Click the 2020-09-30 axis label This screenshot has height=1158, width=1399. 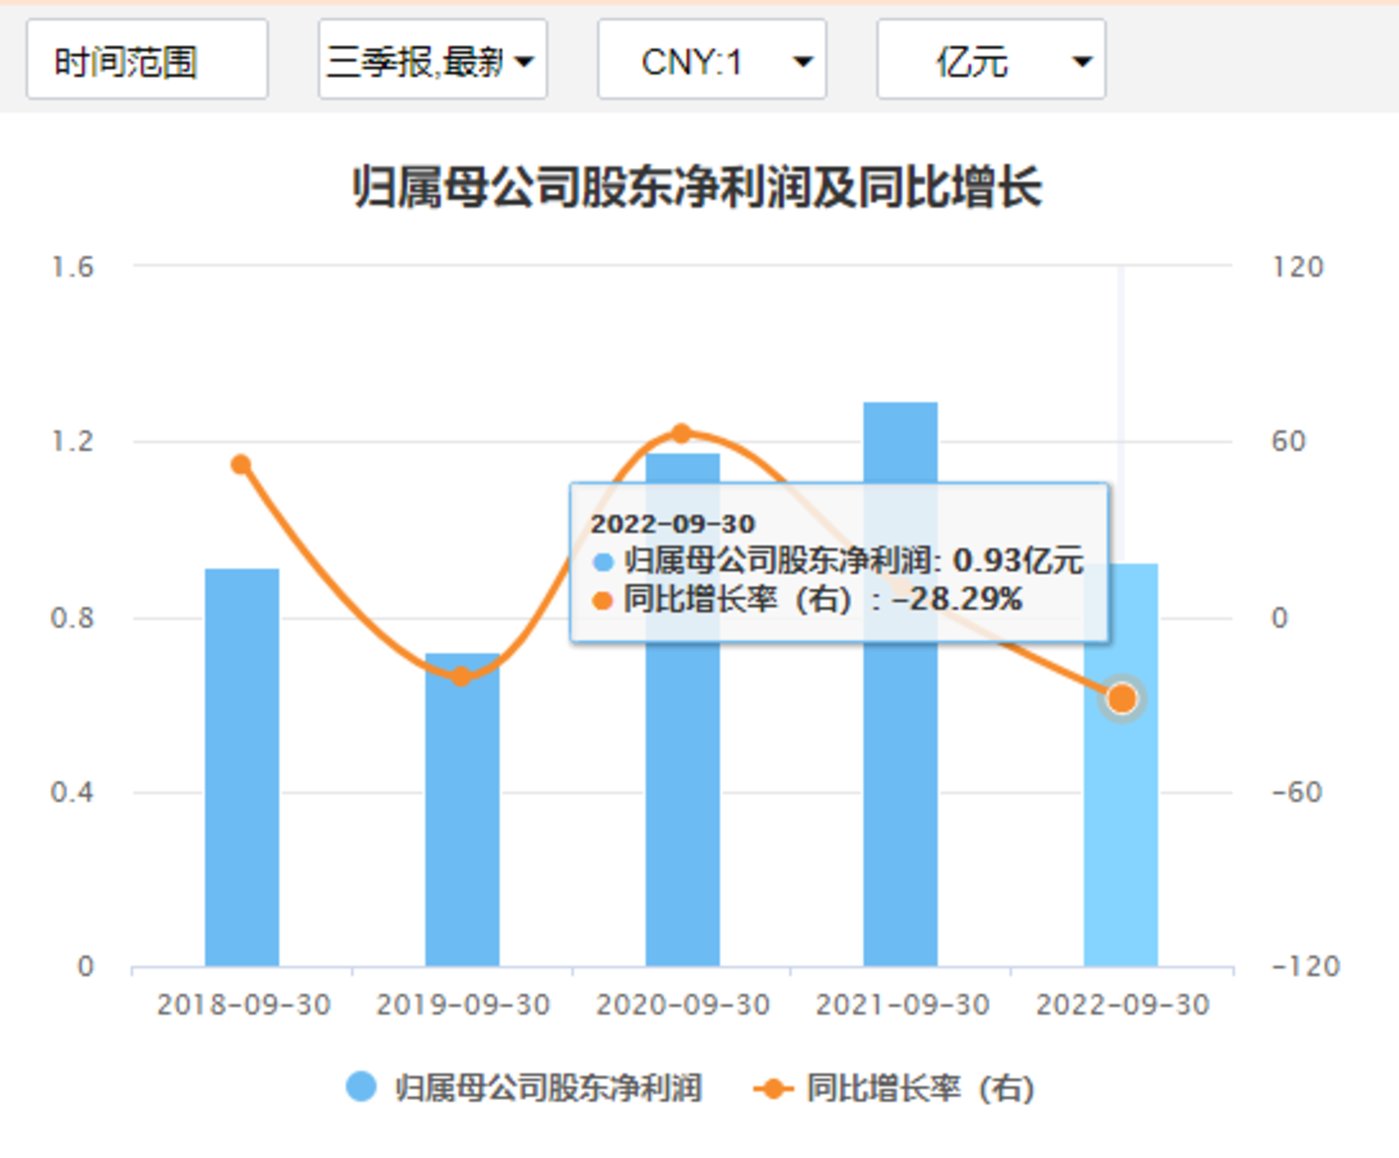coord(683,1004)
